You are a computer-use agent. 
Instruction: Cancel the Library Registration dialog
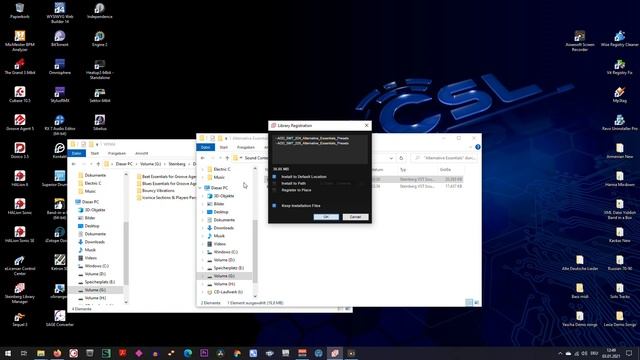pos(355,217)
